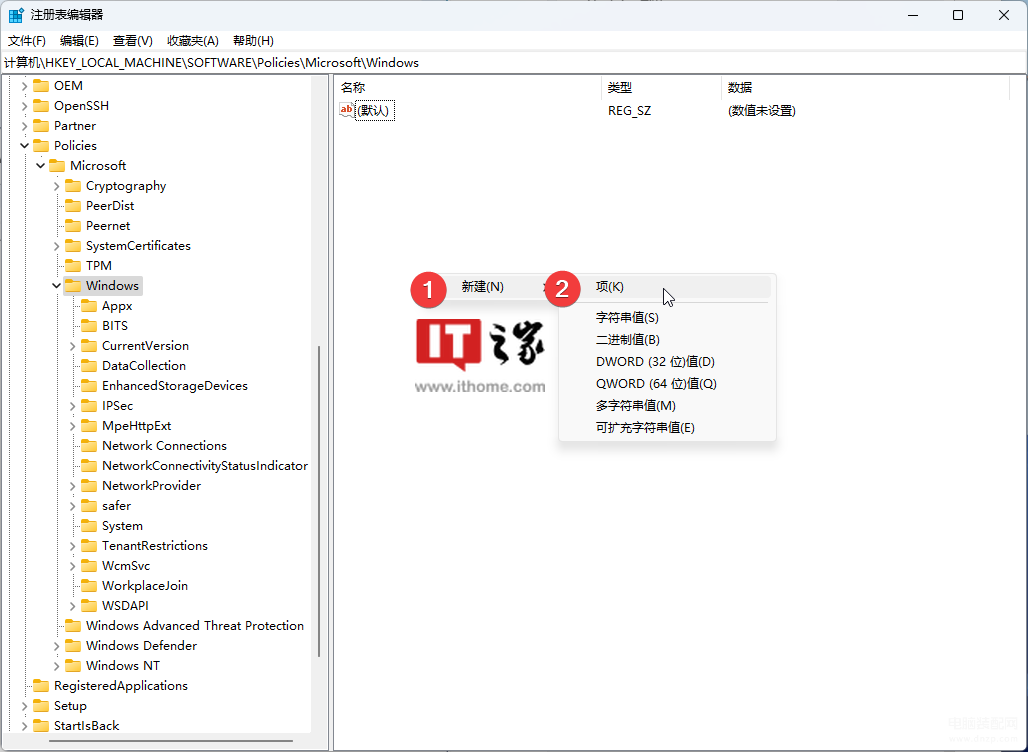
Task: Click the Registry Editor app icon in title bar
Action: (x=16, y=15)
